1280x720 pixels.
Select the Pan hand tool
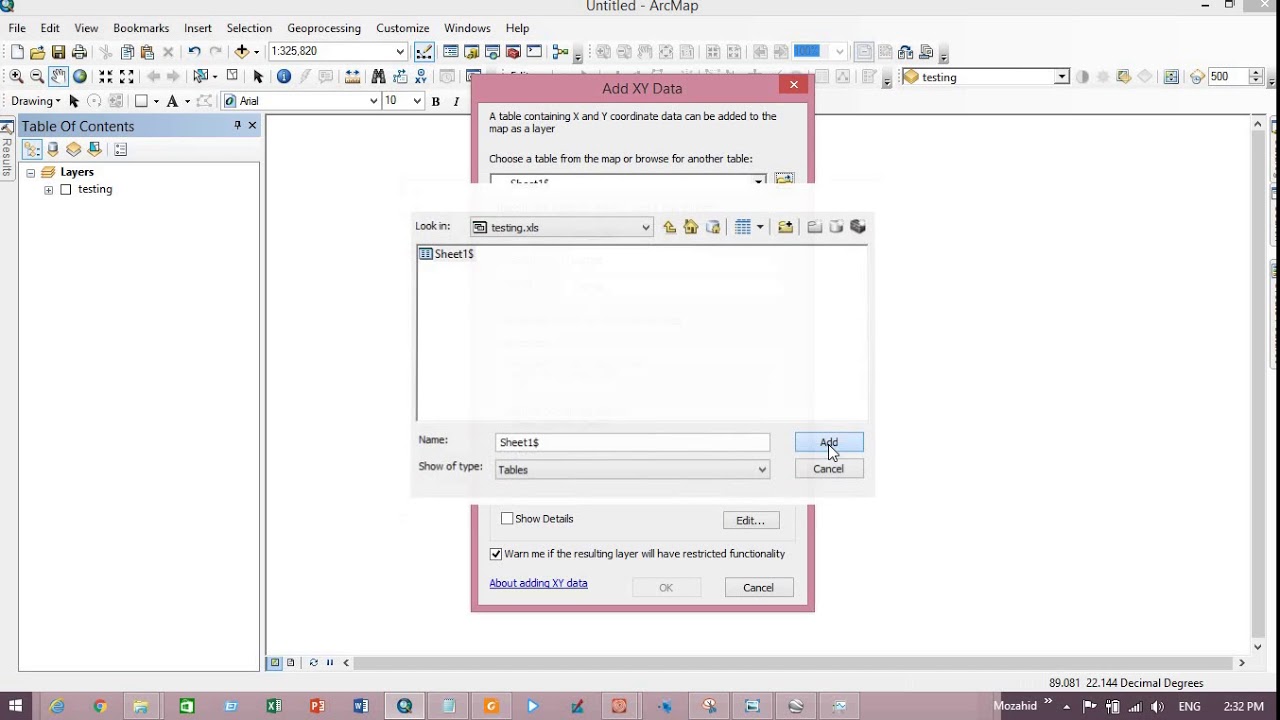(58, 76)
